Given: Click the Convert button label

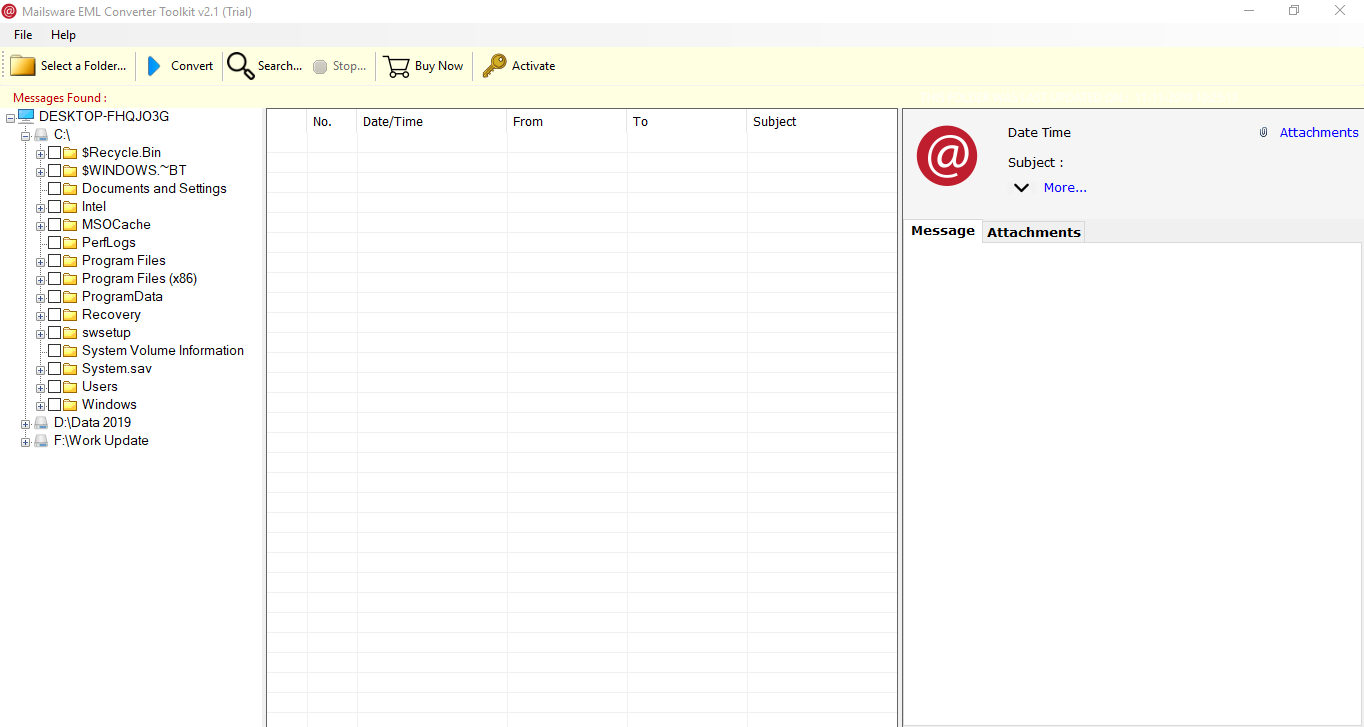Looking at the screenshot, I should (x=192, y=66).
